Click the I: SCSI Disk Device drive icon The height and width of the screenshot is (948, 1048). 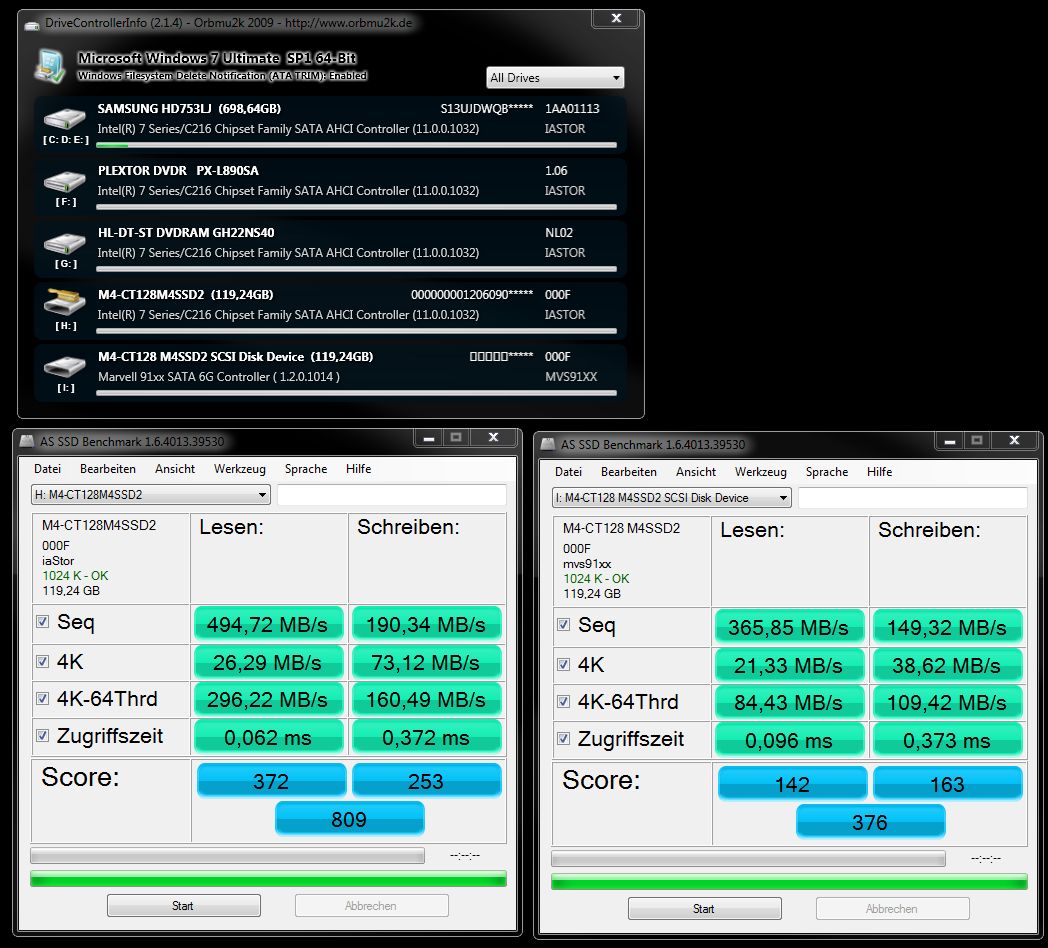64,366
